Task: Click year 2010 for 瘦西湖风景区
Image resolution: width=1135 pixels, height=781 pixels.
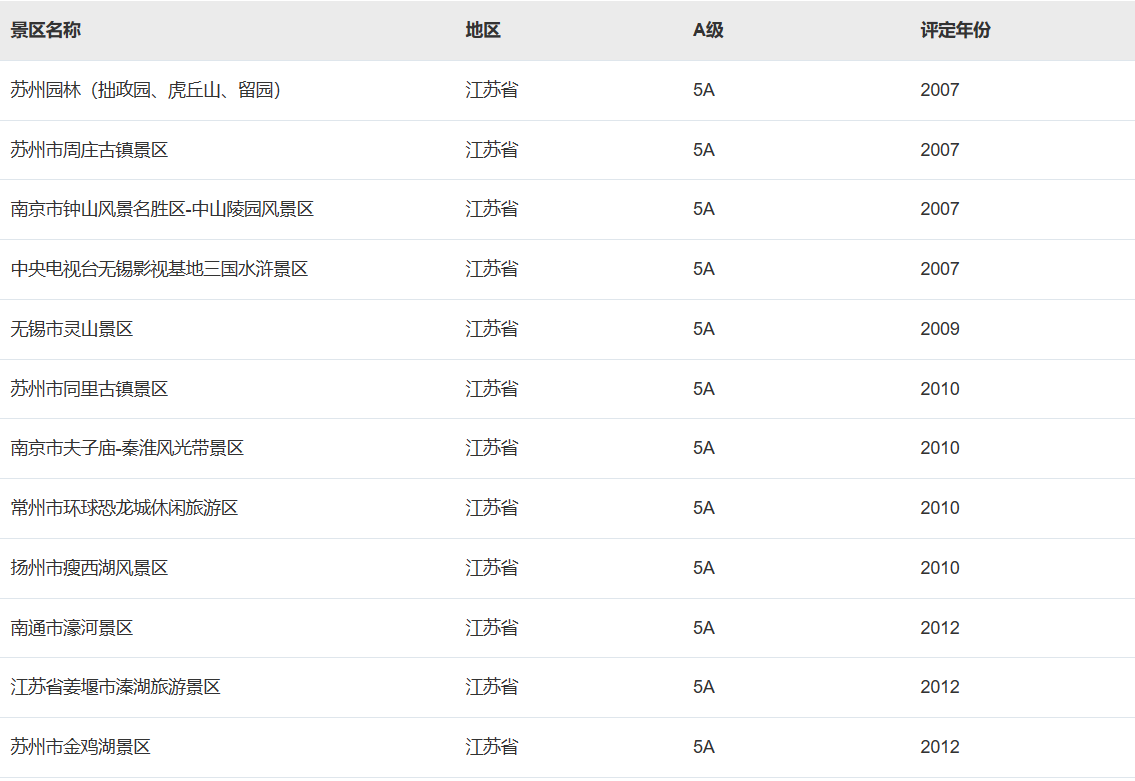Action: [940, 568]
